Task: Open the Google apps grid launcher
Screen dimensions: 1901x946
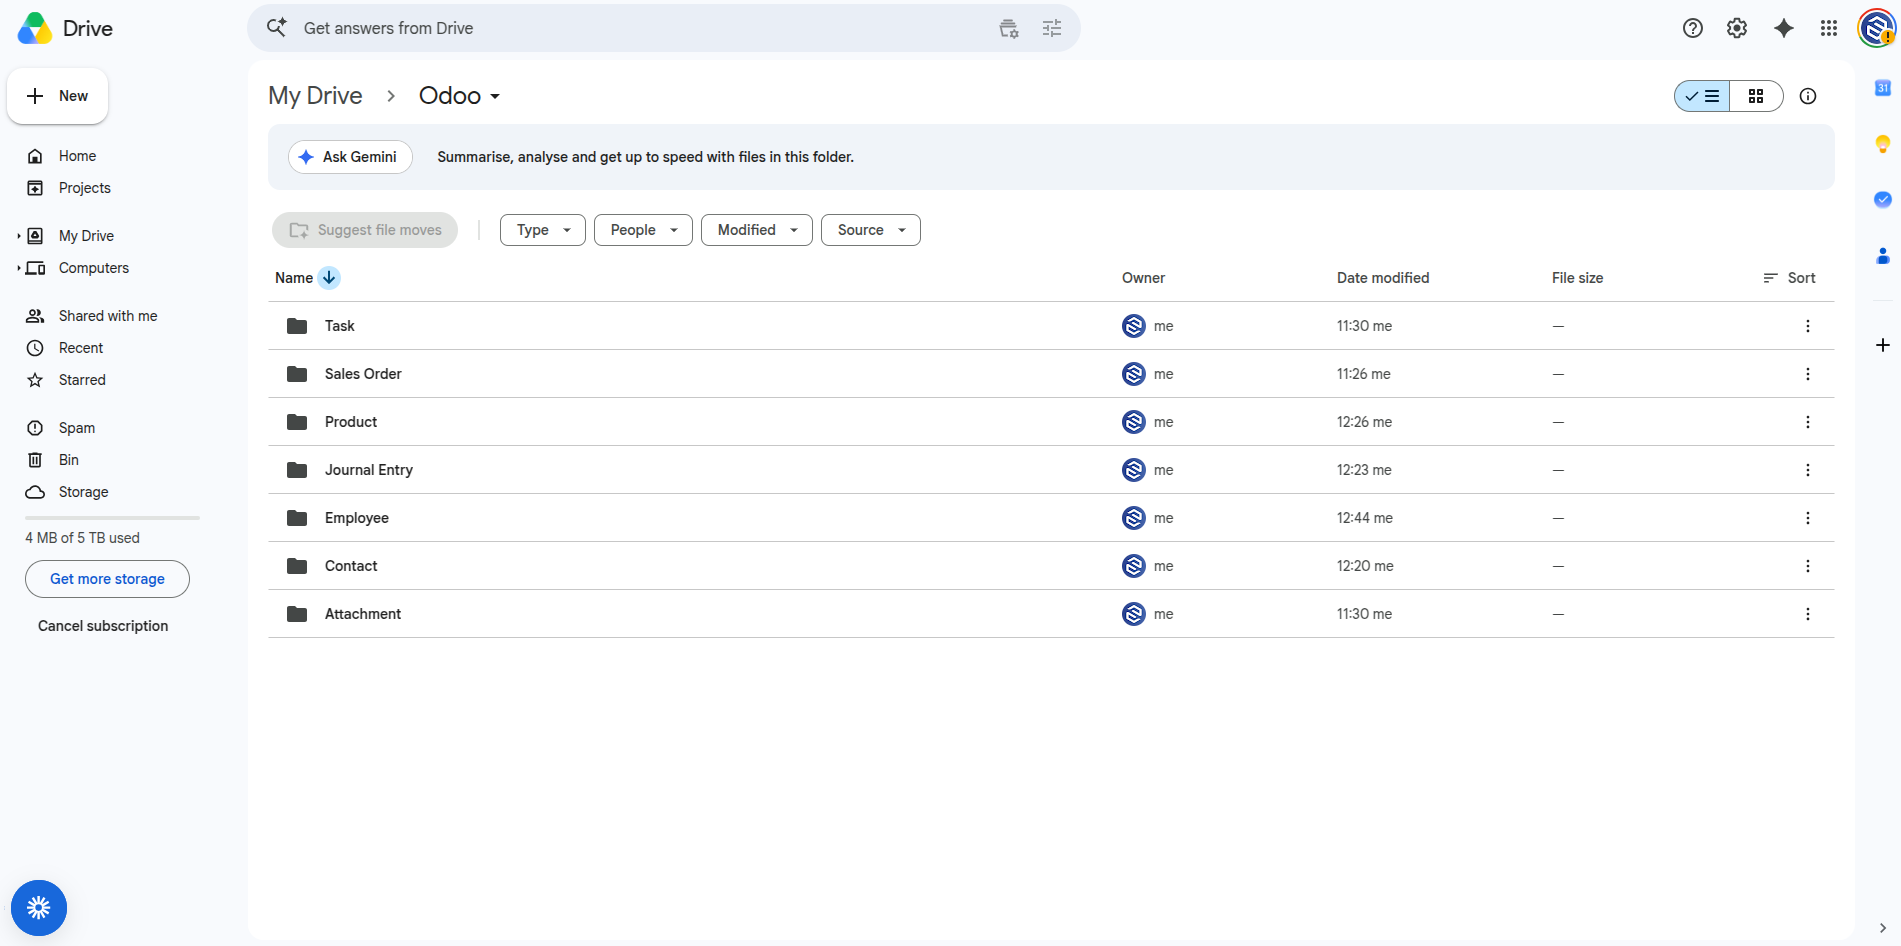Action: pos(1829,28)
